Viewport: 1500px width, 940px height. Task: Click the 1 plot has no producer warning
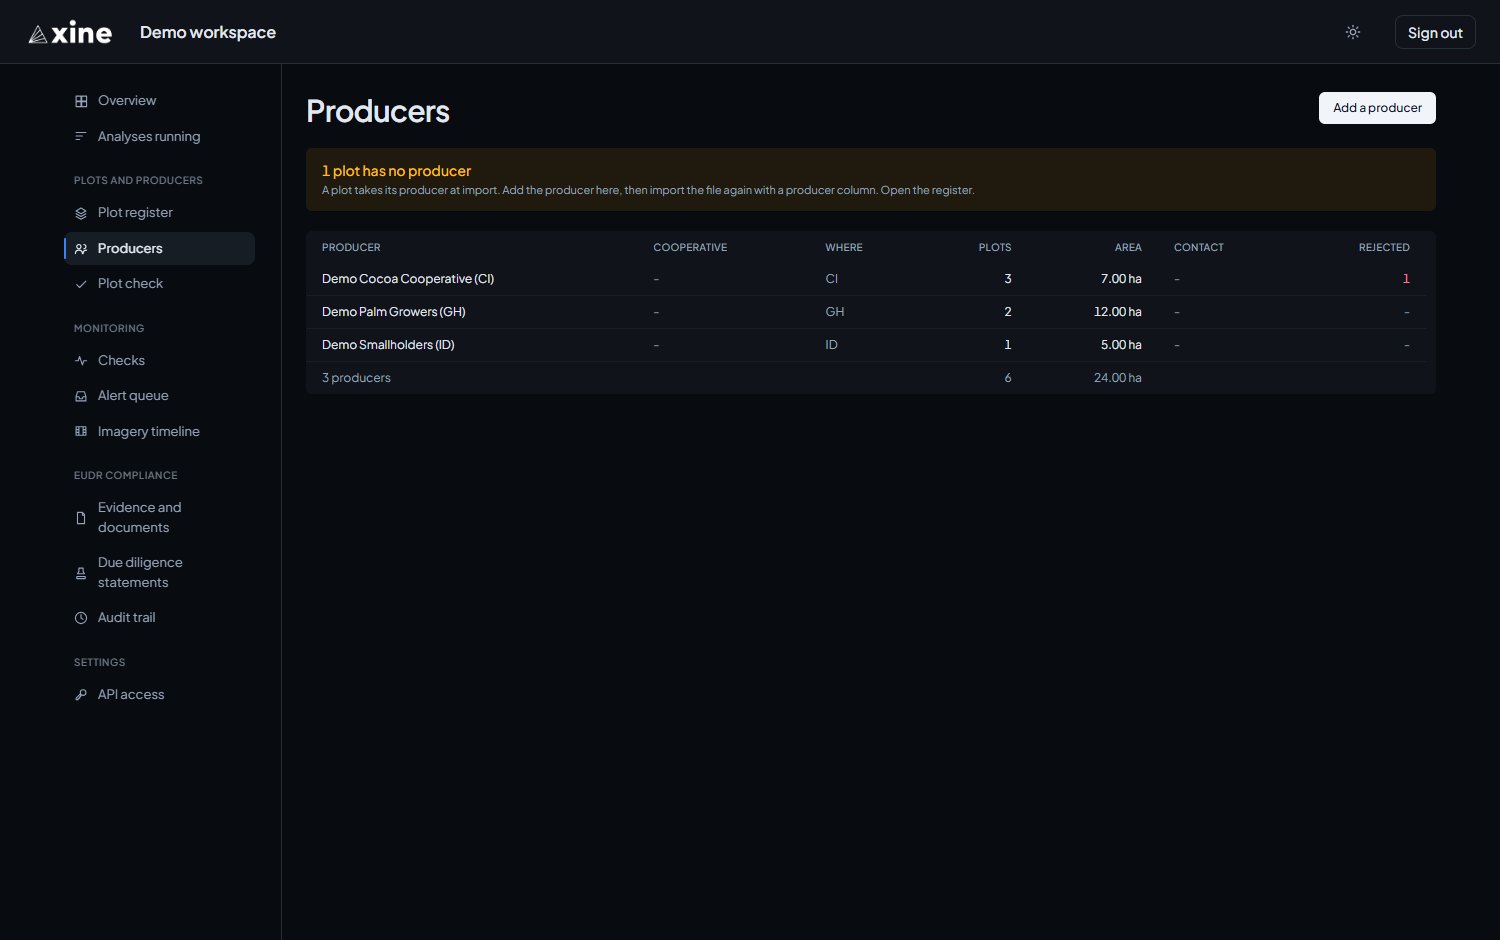(x=396, y=171)
